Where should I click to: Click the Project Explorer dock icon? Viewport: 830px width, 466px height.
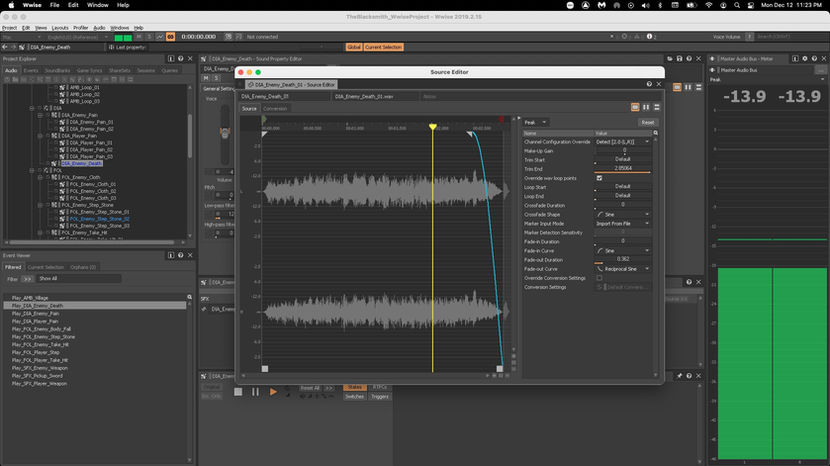171,59
